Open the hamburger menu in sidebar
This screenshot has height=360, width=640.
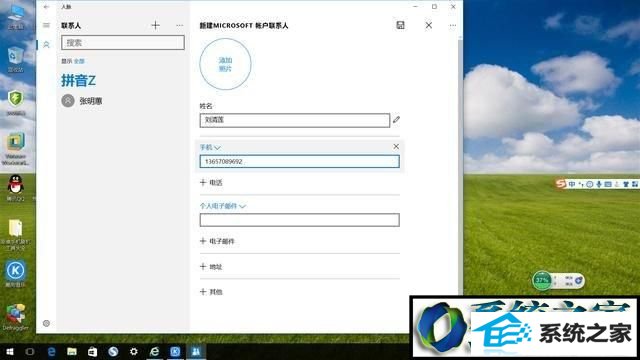click(x=47, y=25)
